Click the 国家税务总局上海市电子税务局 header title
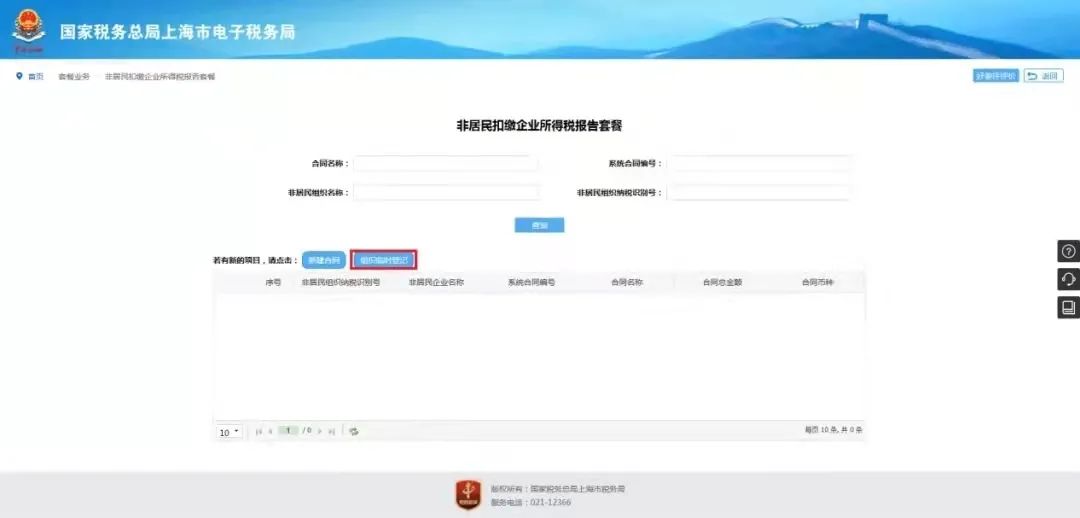 [x=177, y=32]
